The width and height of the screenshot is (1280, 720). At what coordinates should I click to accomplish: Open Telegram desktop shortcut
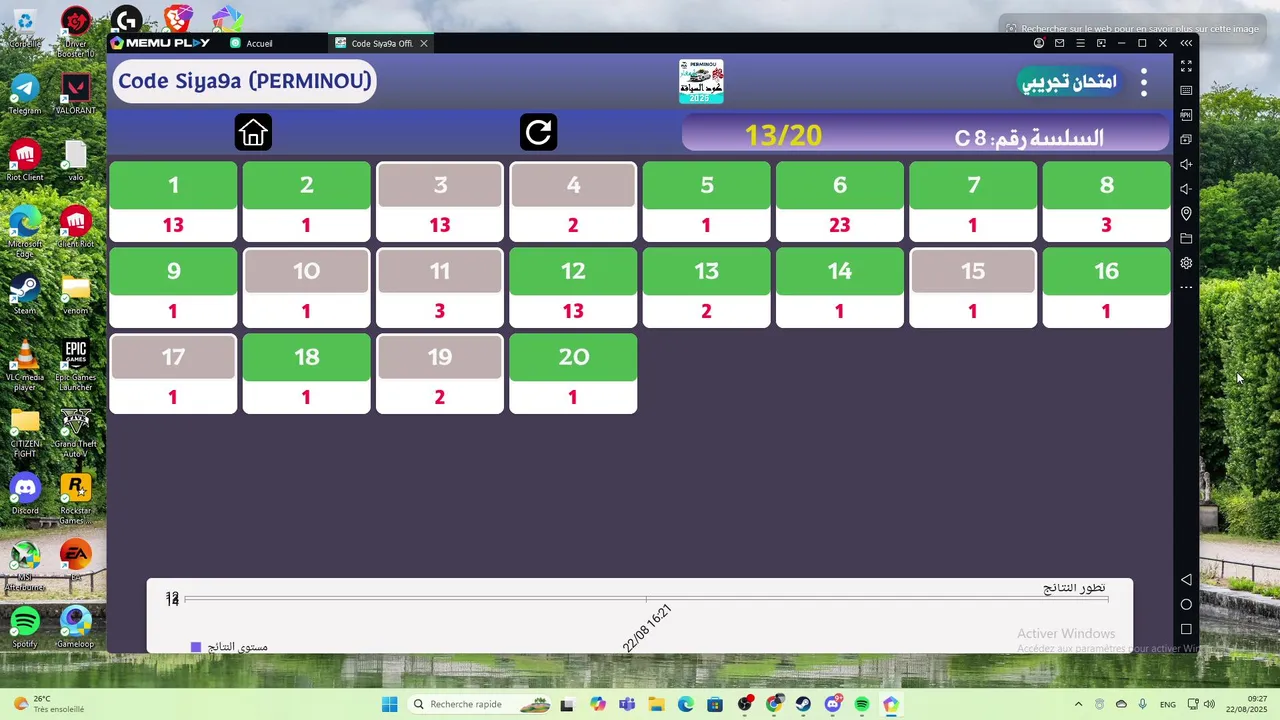[x=25, y=92]
